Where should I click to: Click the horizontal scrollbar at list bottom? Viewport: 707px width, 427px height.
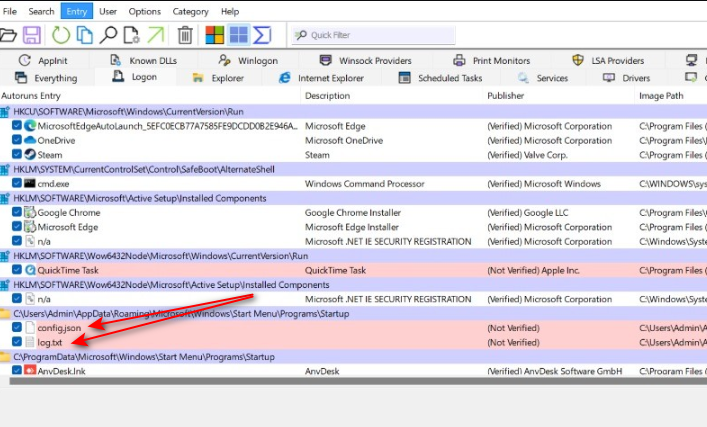click(x=358, y=381)
